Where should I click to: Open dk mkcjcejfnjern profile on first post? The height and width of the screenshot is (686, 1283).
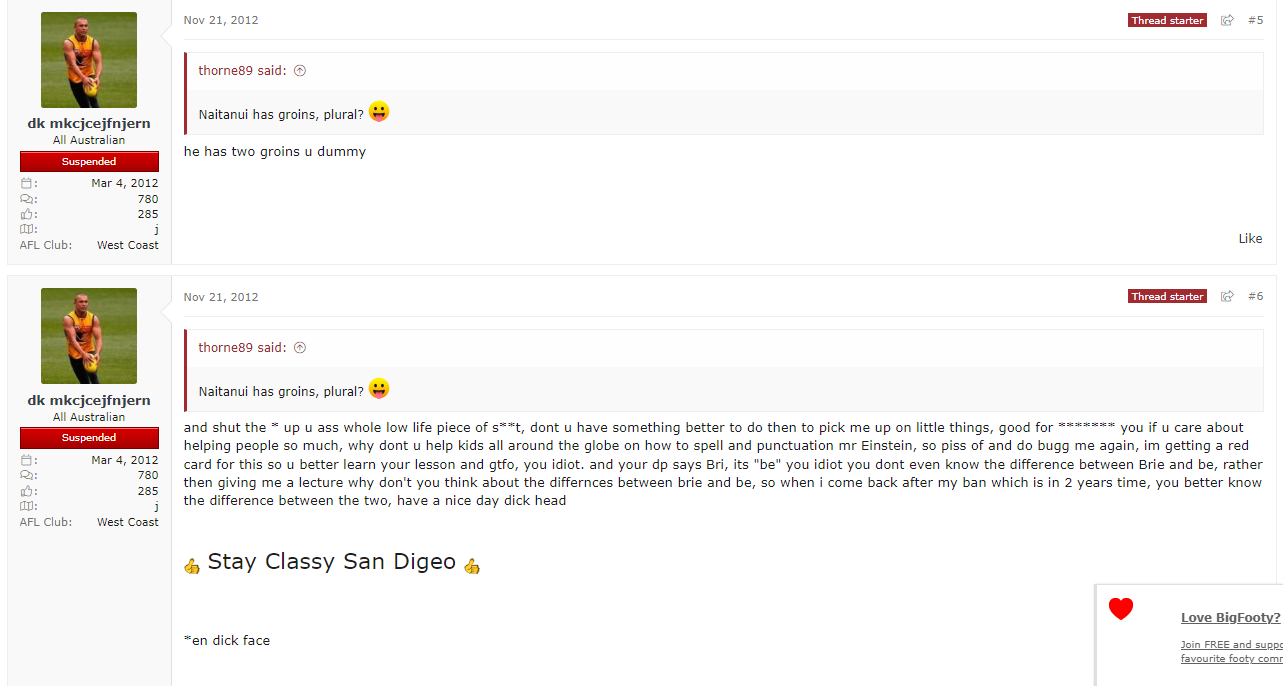coord(89,123)
